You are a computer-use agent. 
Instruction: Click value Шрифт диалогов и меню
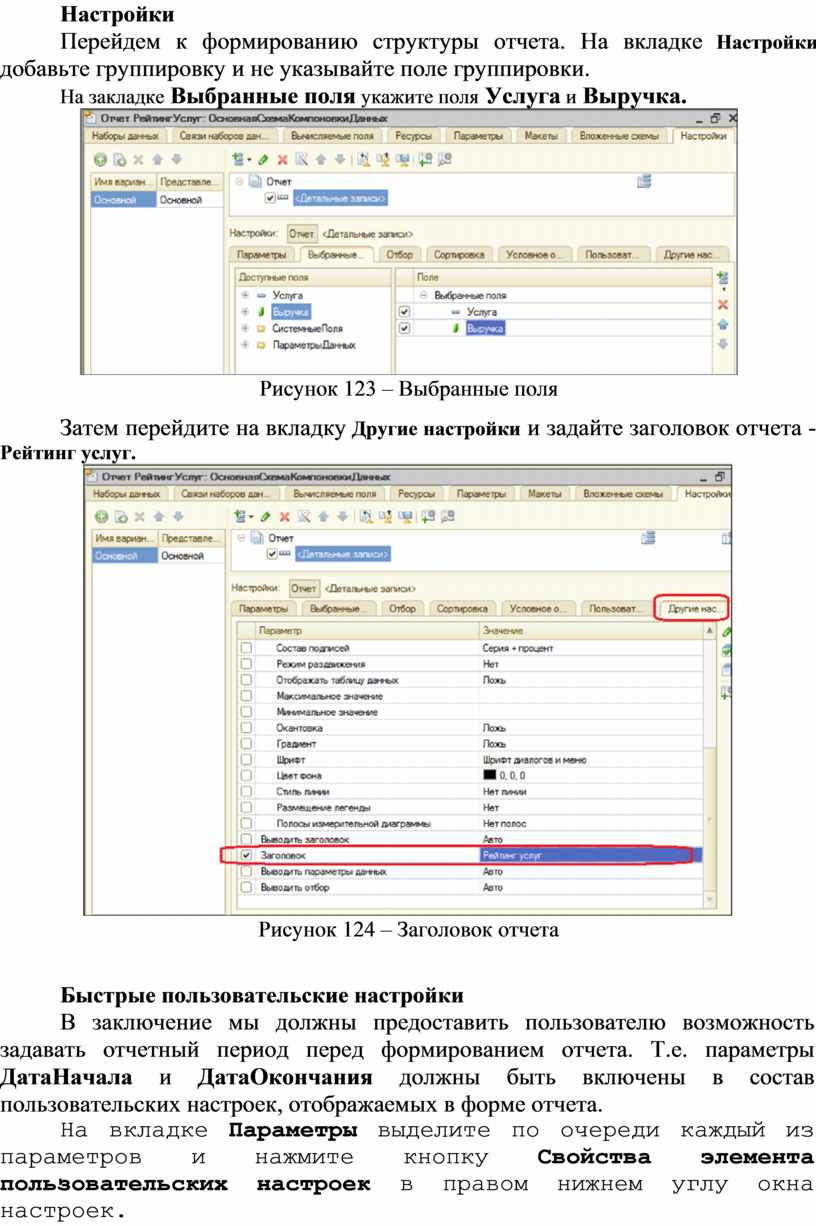(535, 760)
